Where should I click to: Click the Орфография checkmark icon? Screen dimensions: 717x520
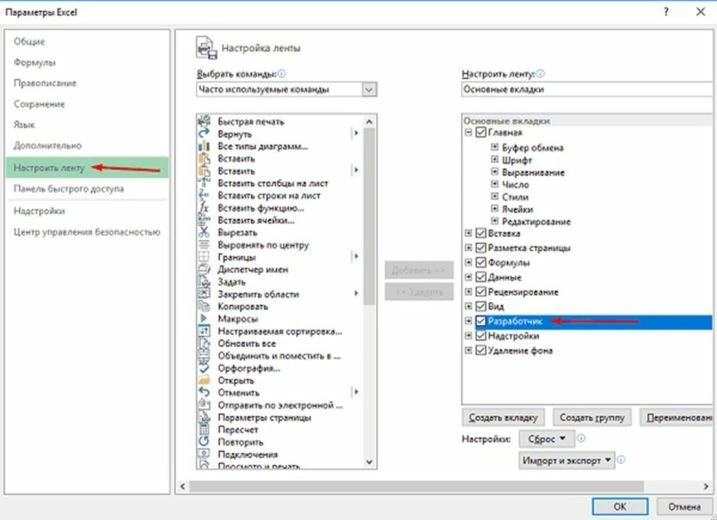(204, 368)
